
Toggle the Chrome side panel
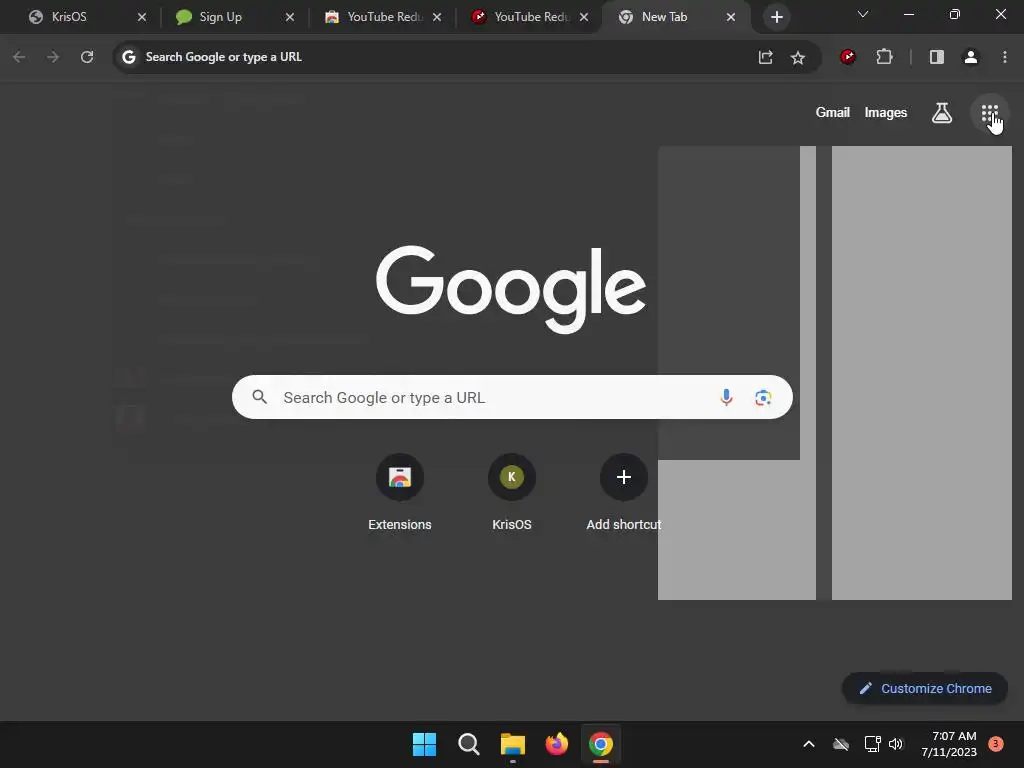pyautogui.click(x=936, y=57)
